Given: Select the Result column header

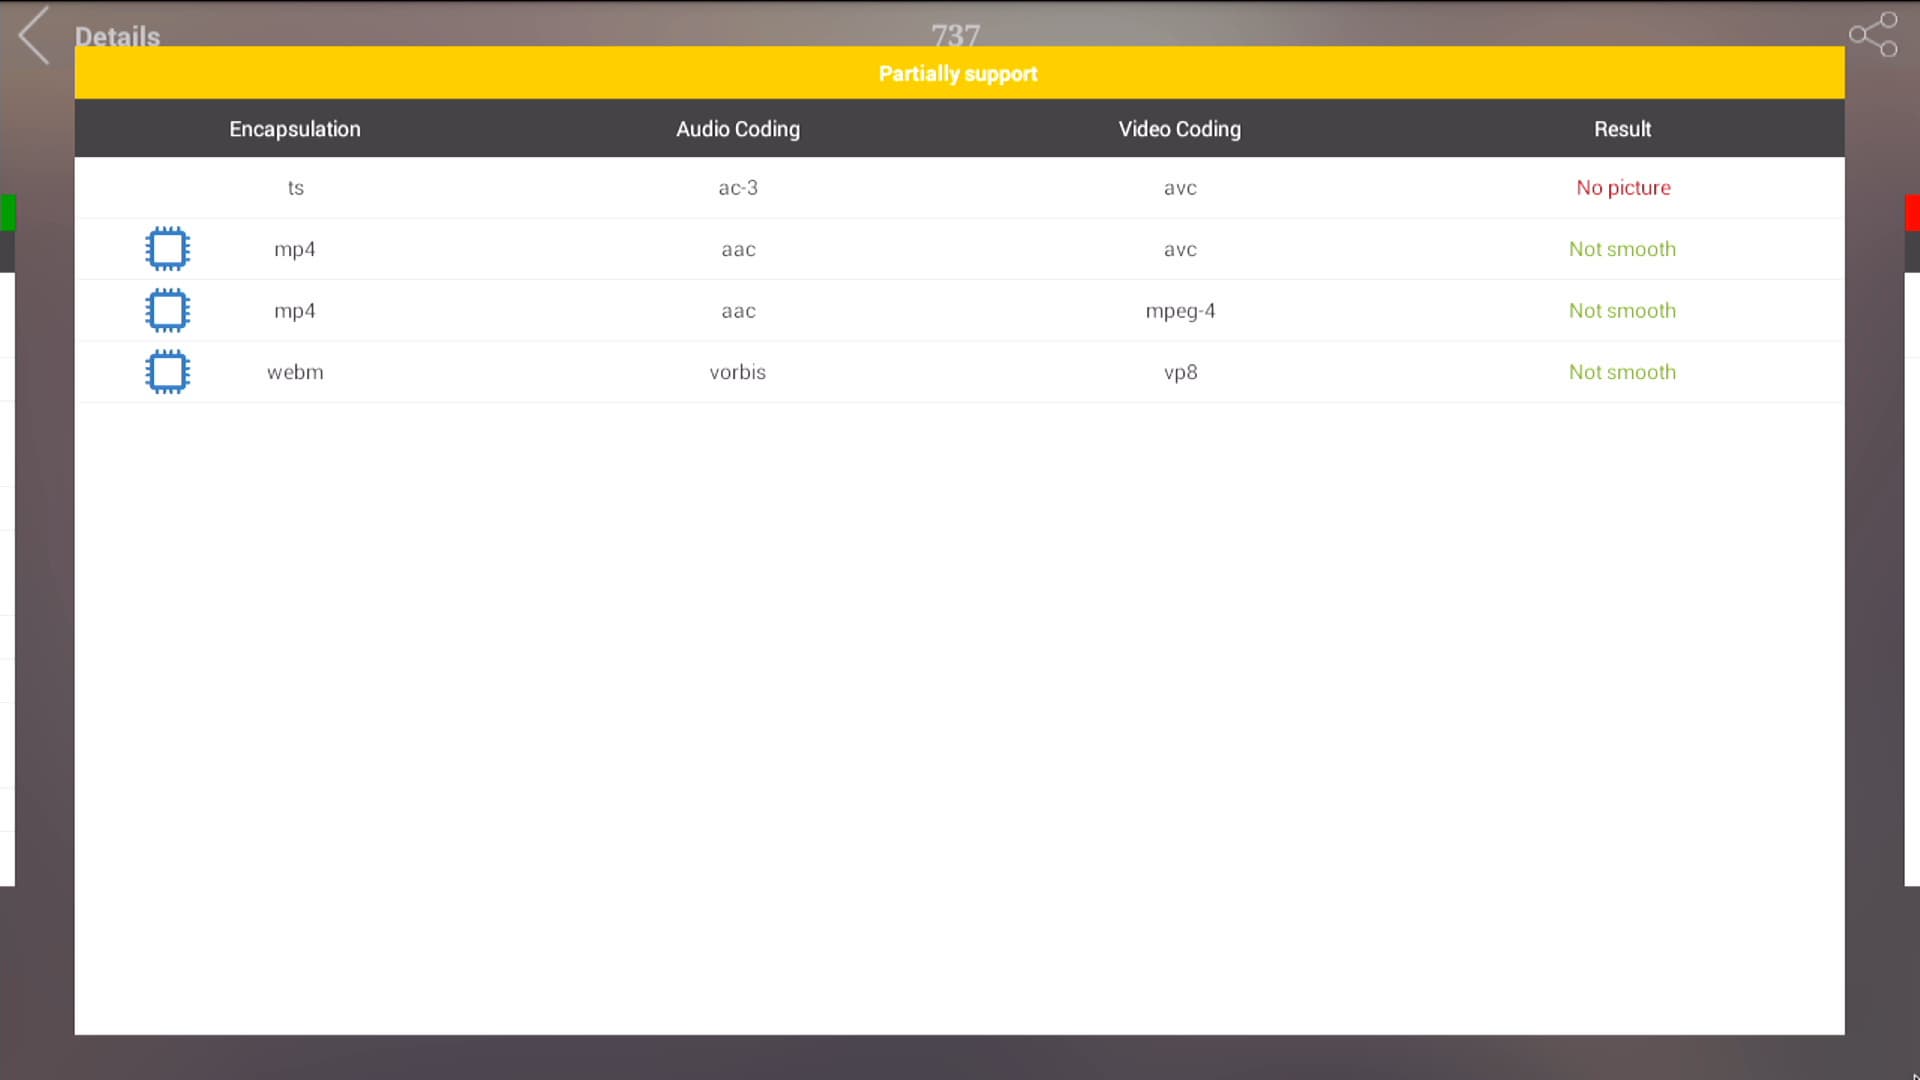Looking at the screenshot, I should coord(1622,129).
